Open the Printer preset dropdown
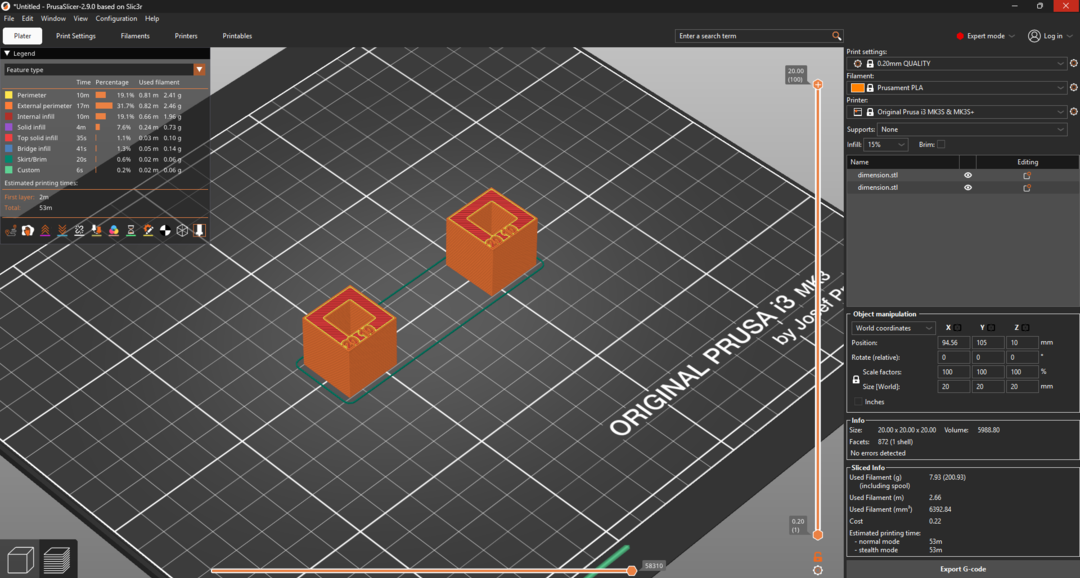Image resolution: width=1080 pixels, height=578 pixels. pos(958,112)
